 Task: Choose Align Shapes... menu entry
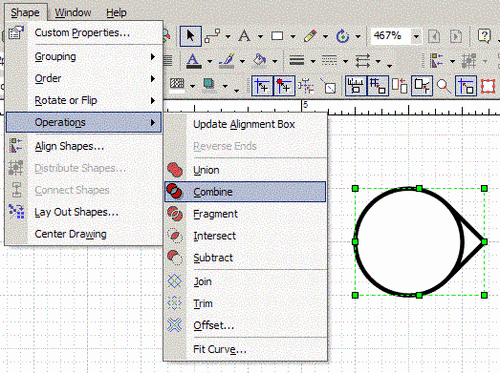[x=83, y=146]
